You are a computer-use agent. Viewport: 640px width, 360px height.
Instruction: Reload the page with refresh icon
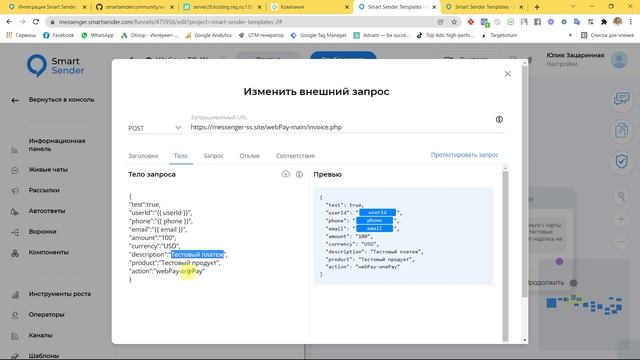point(36,22)
